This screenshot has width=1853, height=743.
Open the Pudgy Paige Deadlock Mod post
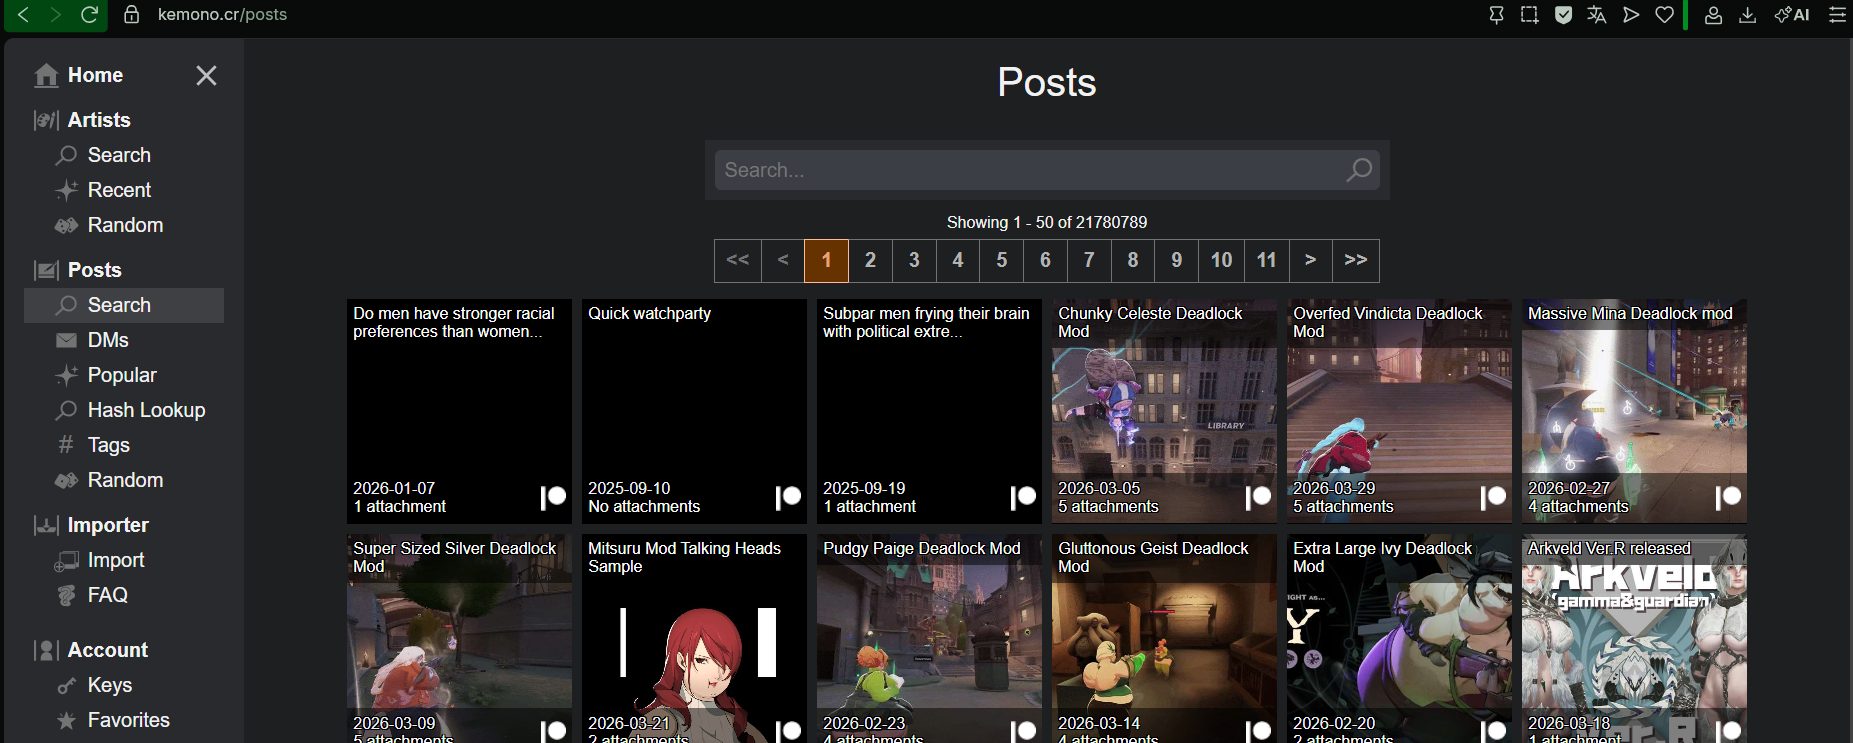click(x=929, y=638)
